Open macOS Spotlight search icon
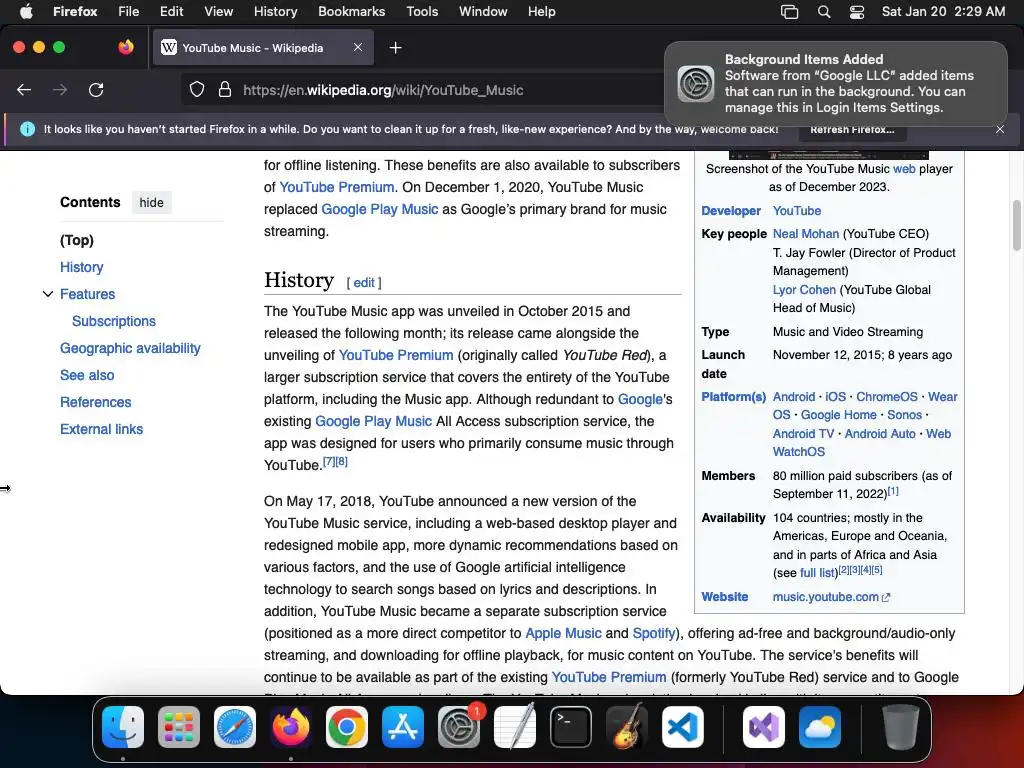 824,12
